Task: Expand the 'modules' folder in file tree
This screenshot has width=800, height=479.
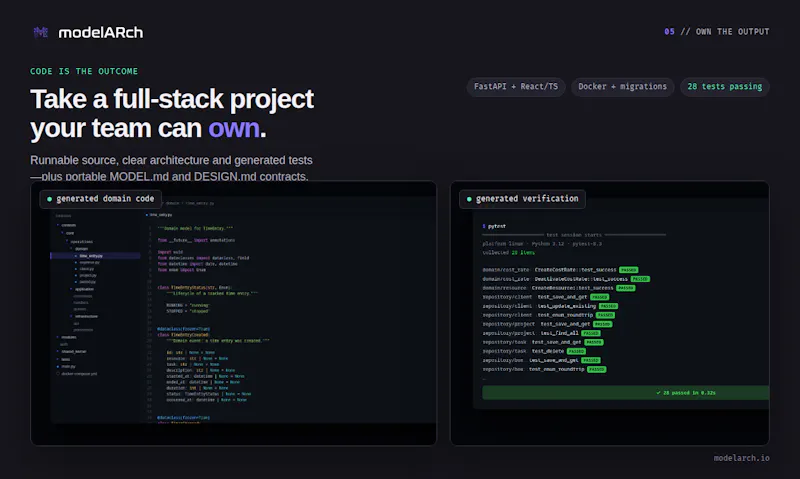Action: [66, 337]
